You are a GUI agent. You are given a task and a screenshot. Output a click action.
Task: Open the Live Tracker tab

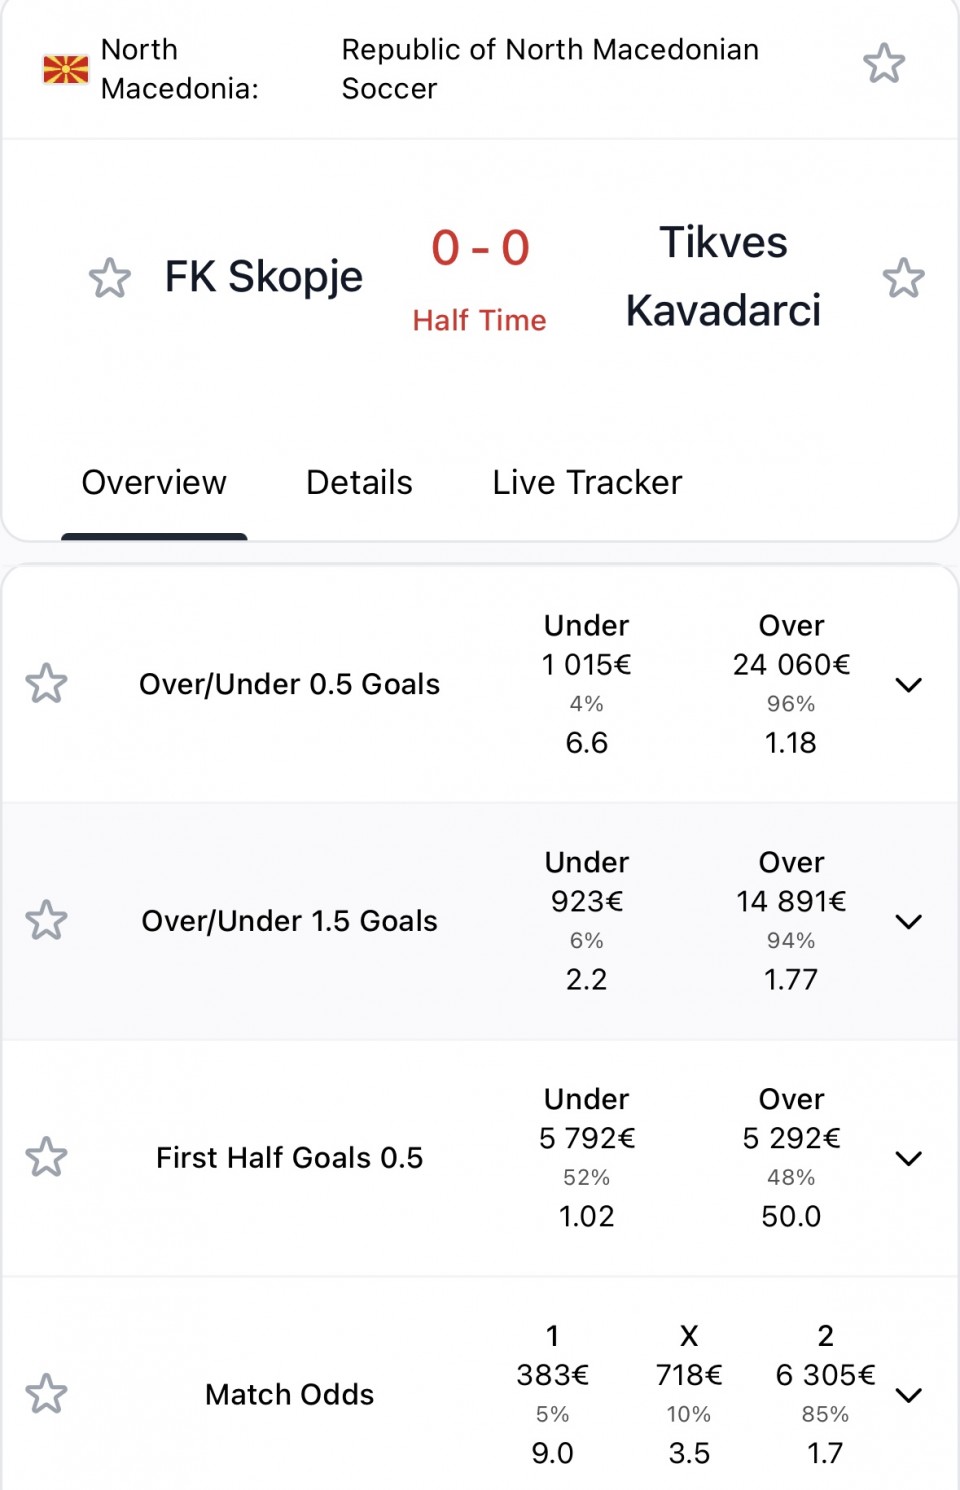[587, 482]
